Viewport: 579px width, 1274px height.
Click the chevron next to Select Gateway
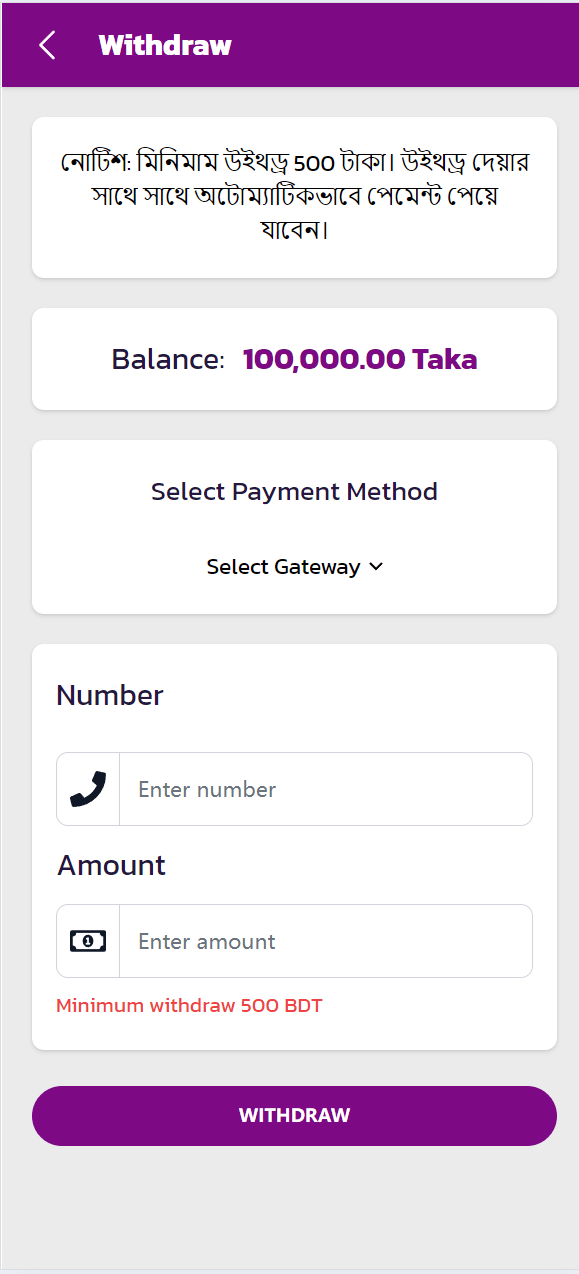376,567
